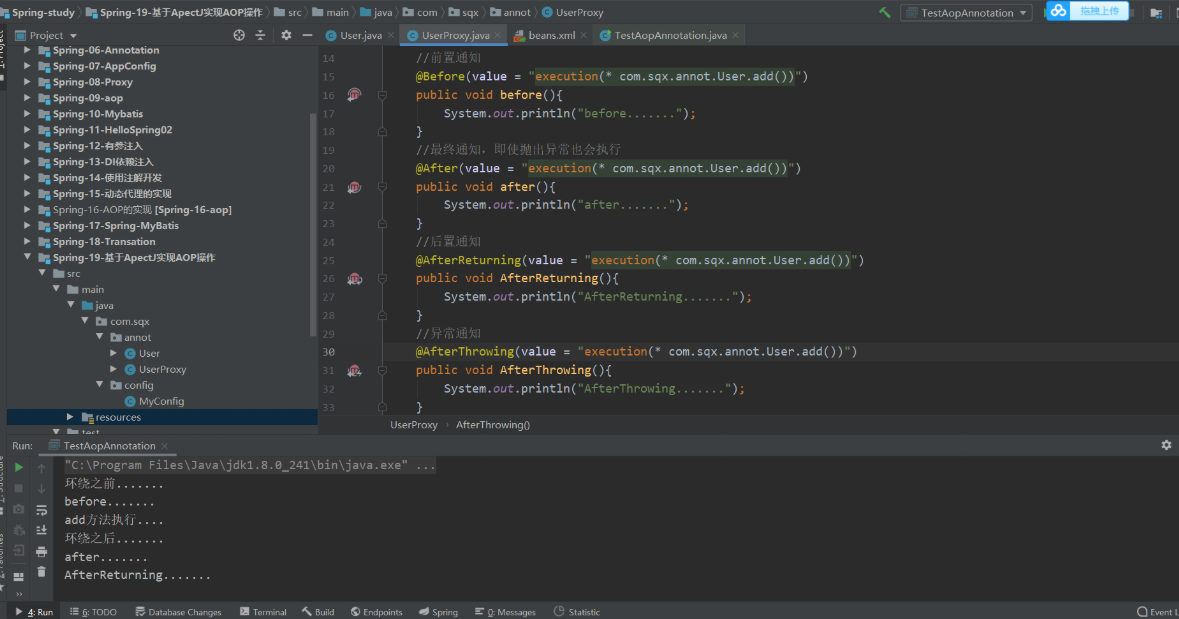Viewport: 1179px width, 619px height.
Task: Click the down-arrow stack trace icon
Action: [x=41, y=489]
